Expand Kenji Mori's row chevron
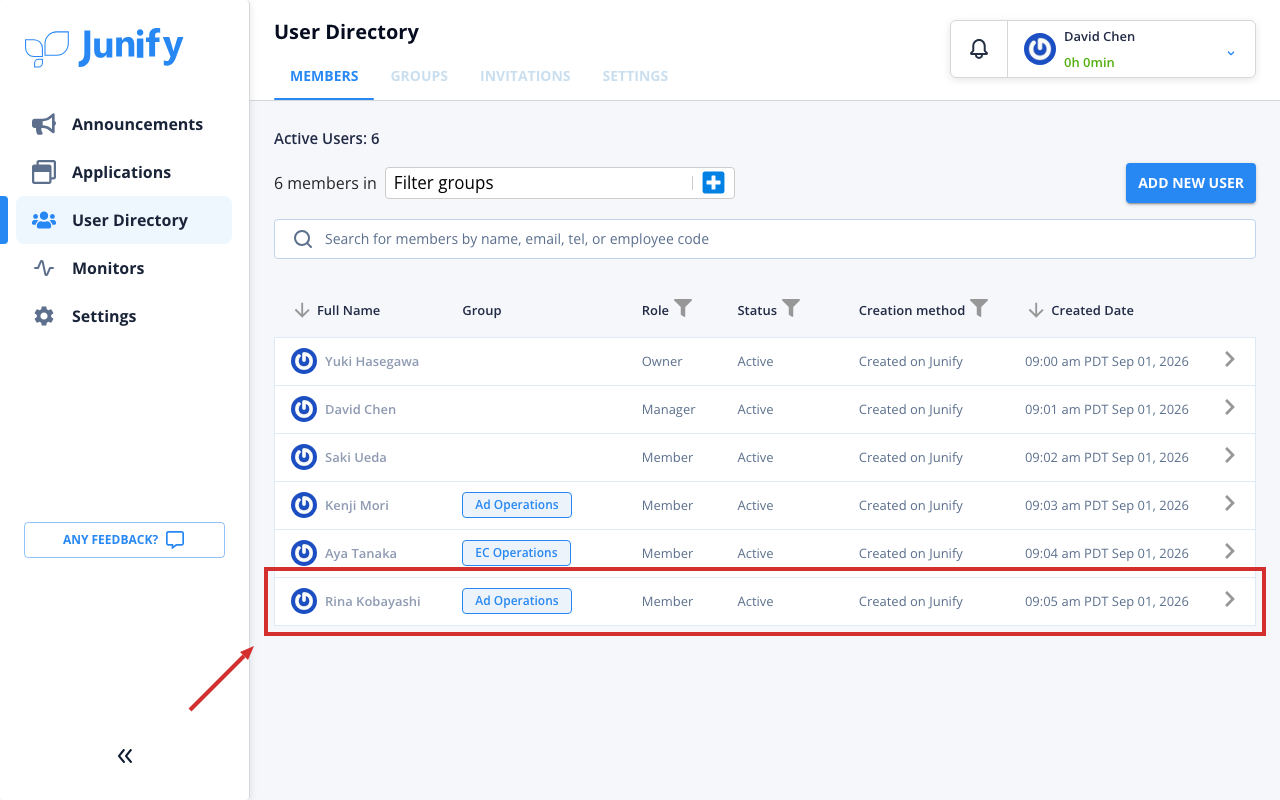The image size is (1280, 800). (1230, 504)
